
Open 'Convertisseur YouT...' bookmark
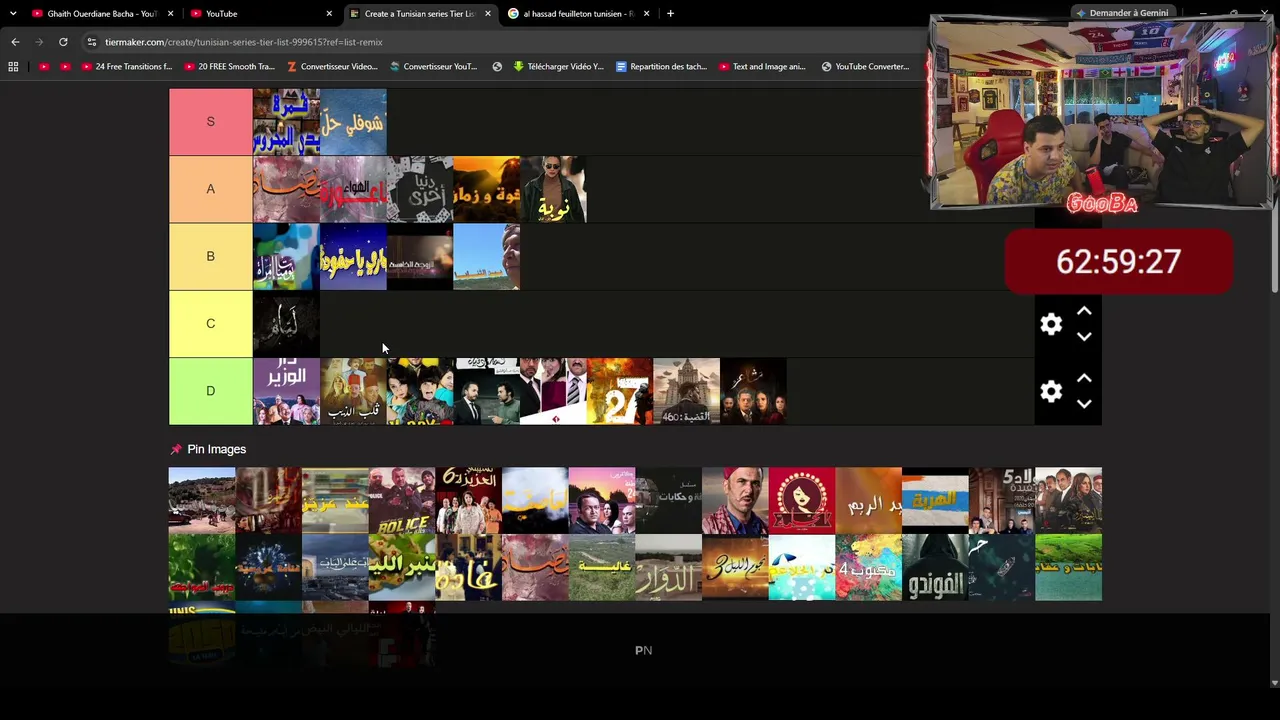coord(434,67)
